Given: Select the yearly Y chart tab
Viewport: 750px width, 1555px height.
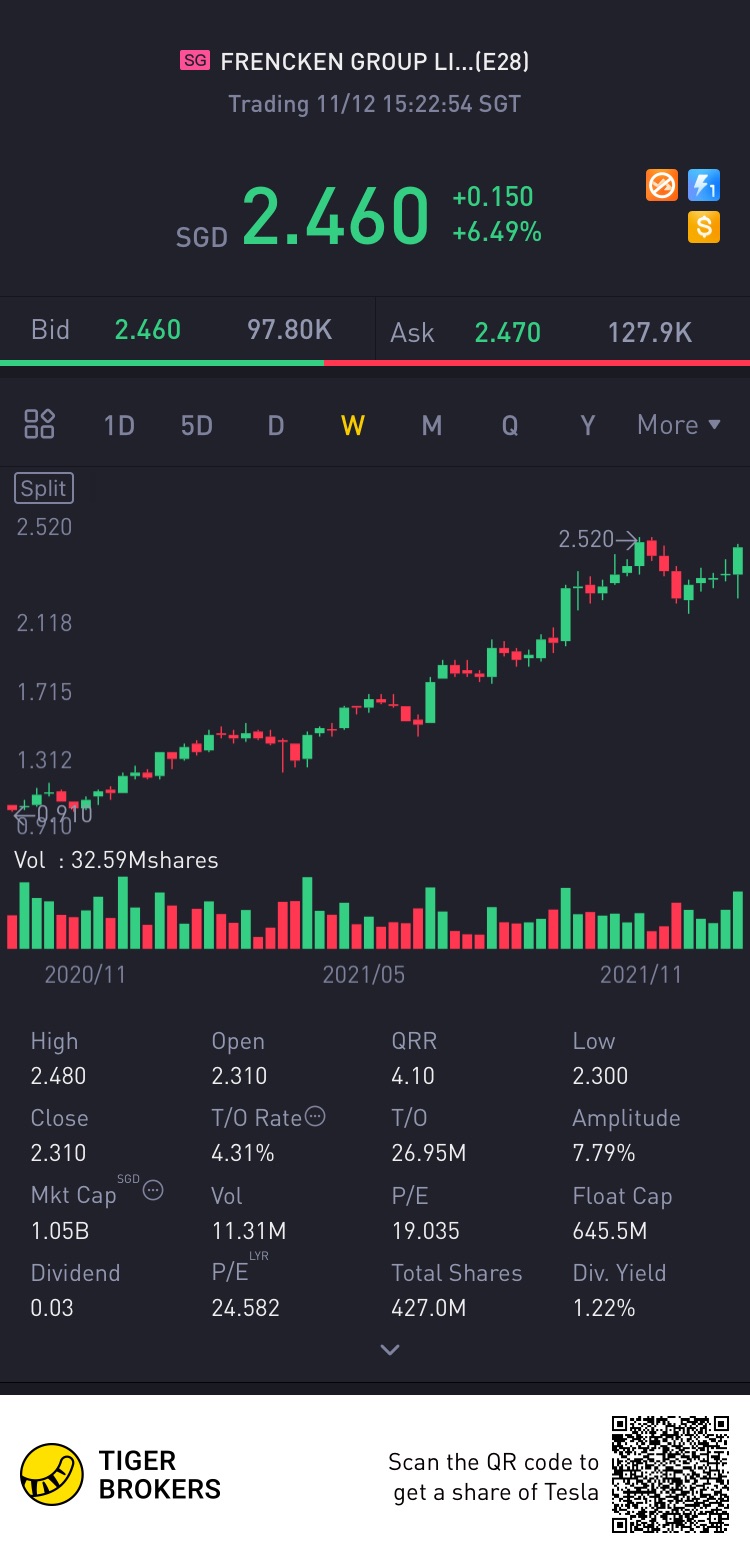Looking at the screenshot, I should (x=588, y=425).
